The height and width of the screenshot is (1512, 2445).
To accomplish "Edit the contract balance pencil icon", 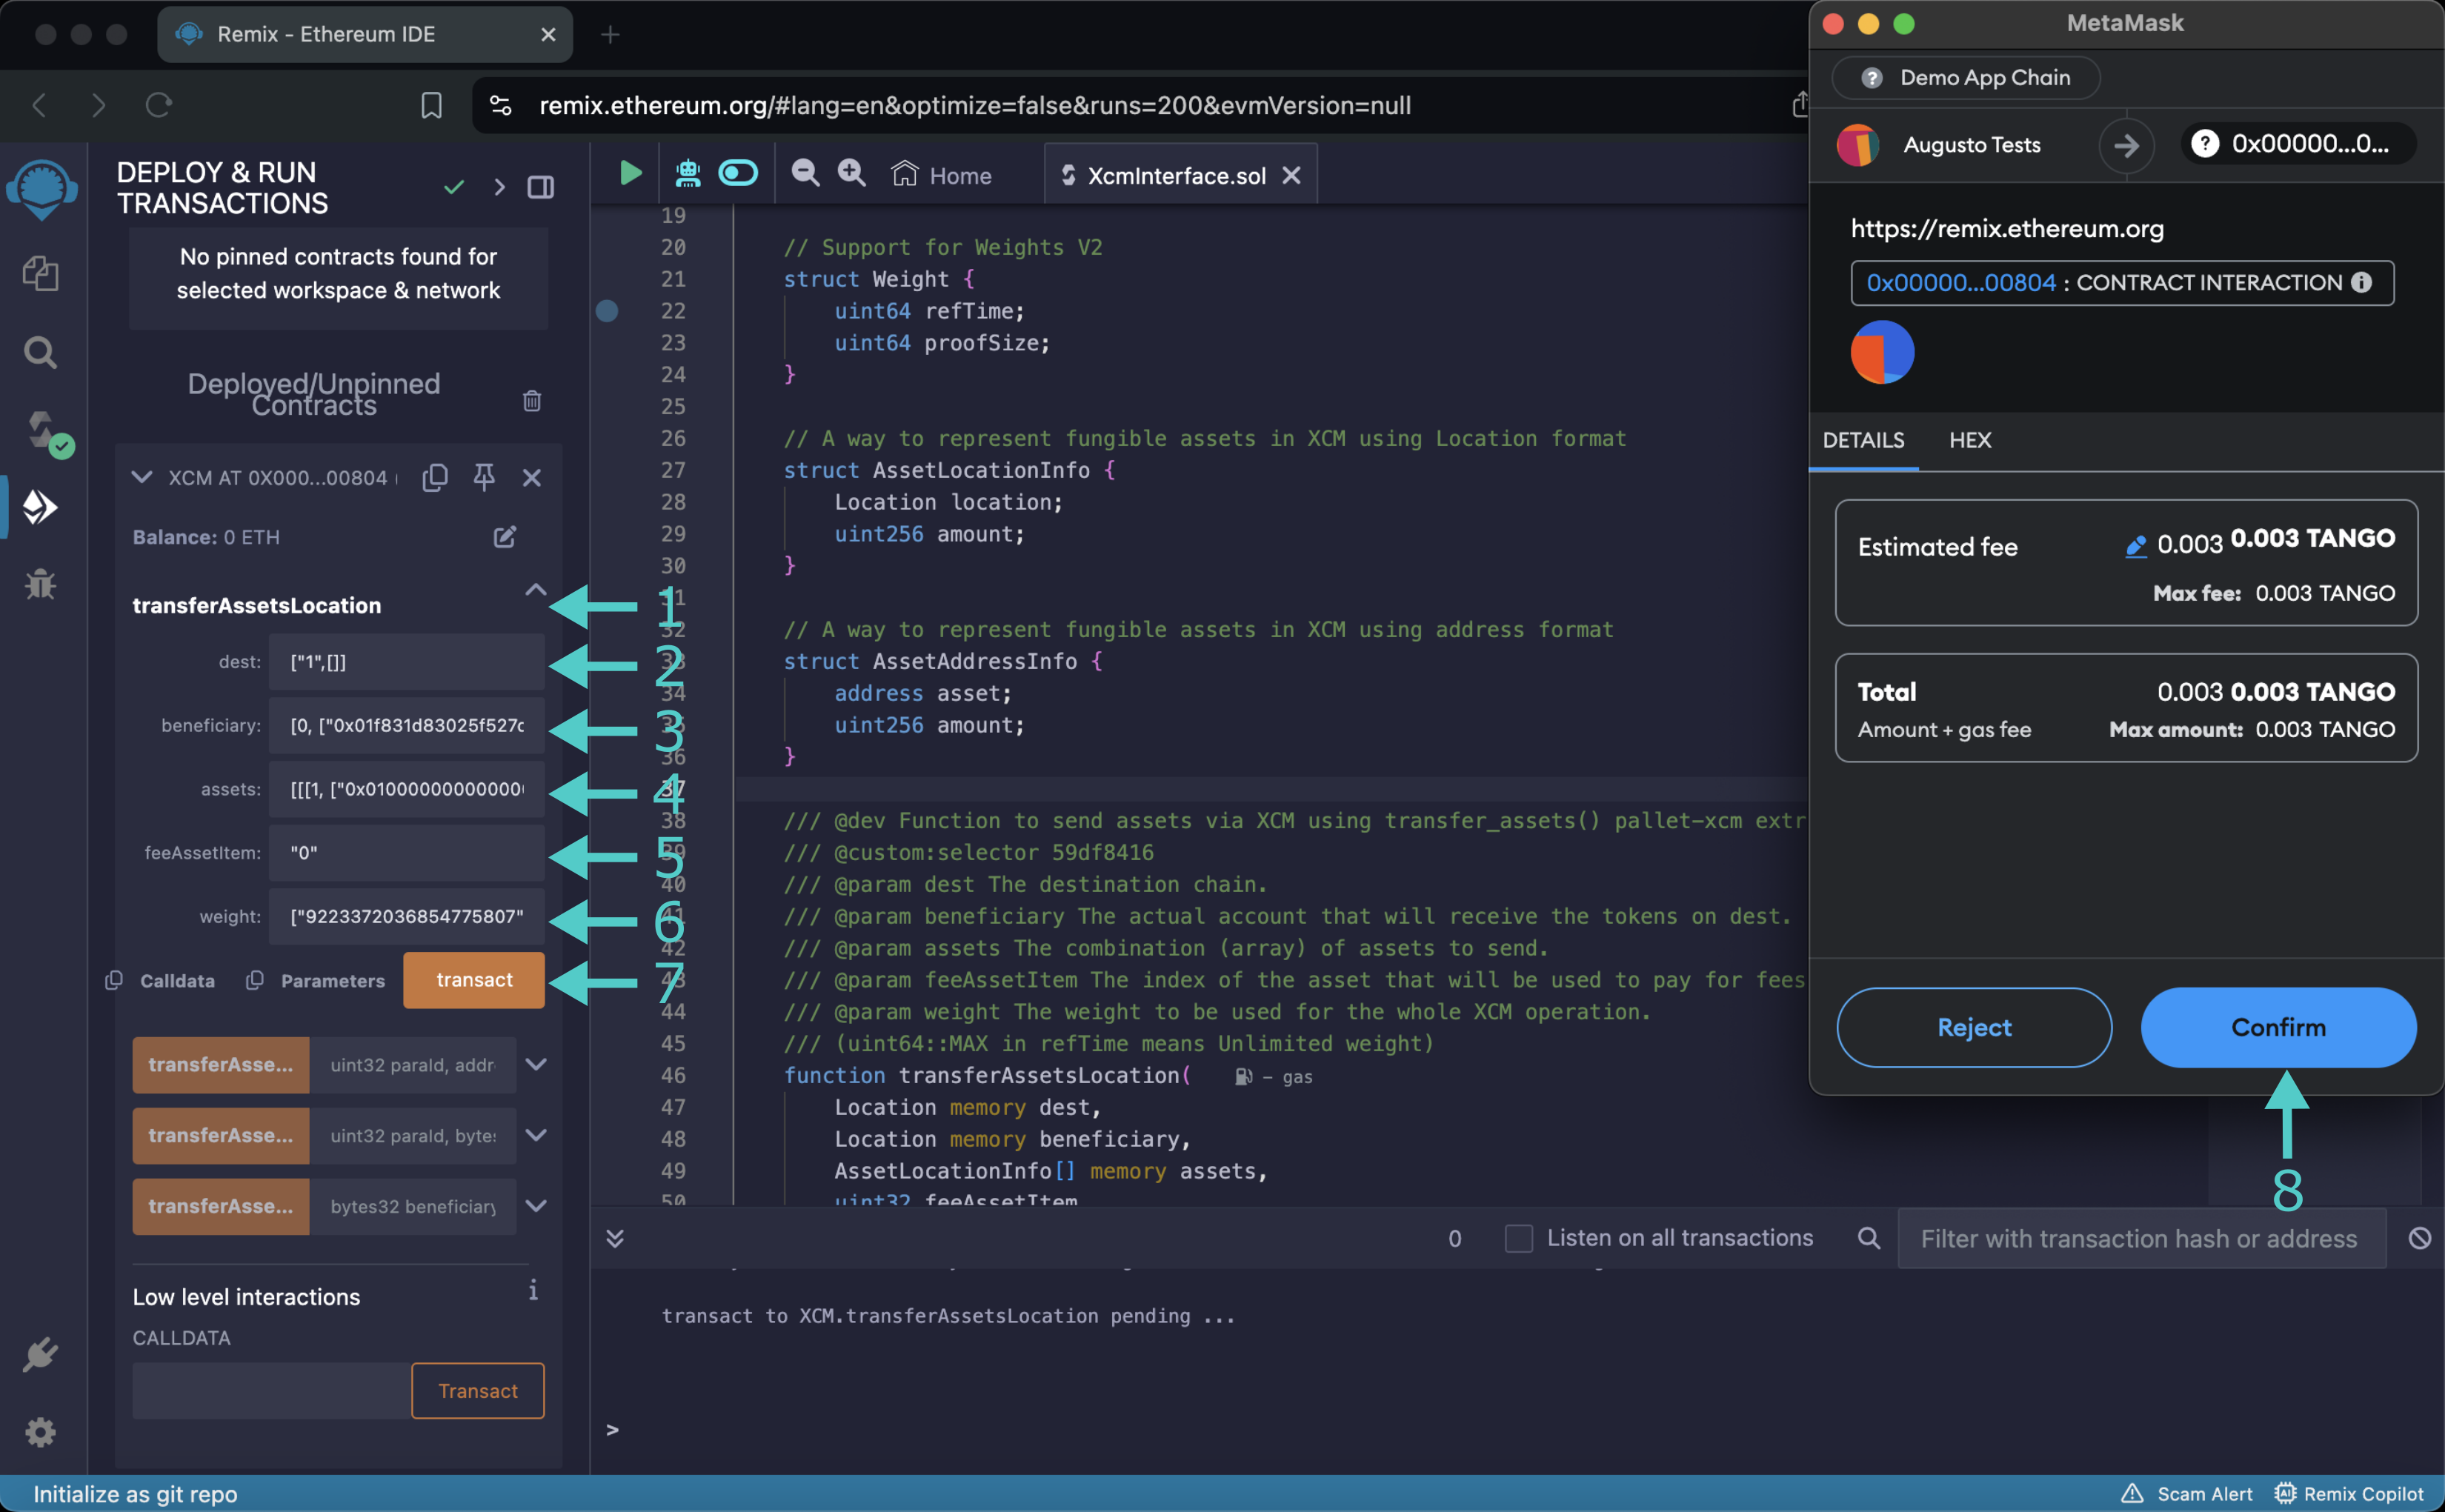I will tap(505, 537).
